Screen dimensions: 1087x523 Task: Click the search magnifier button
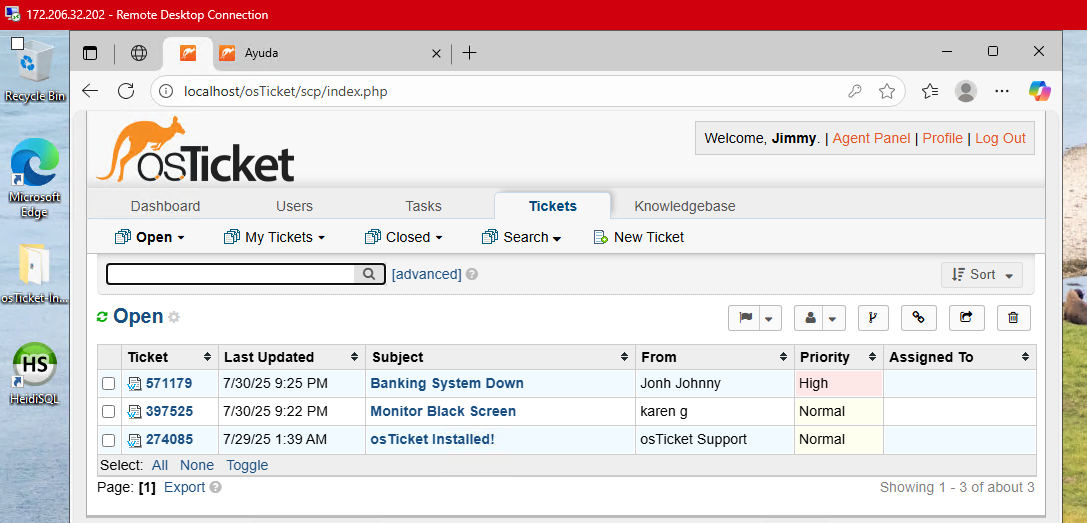pos(369,274)
